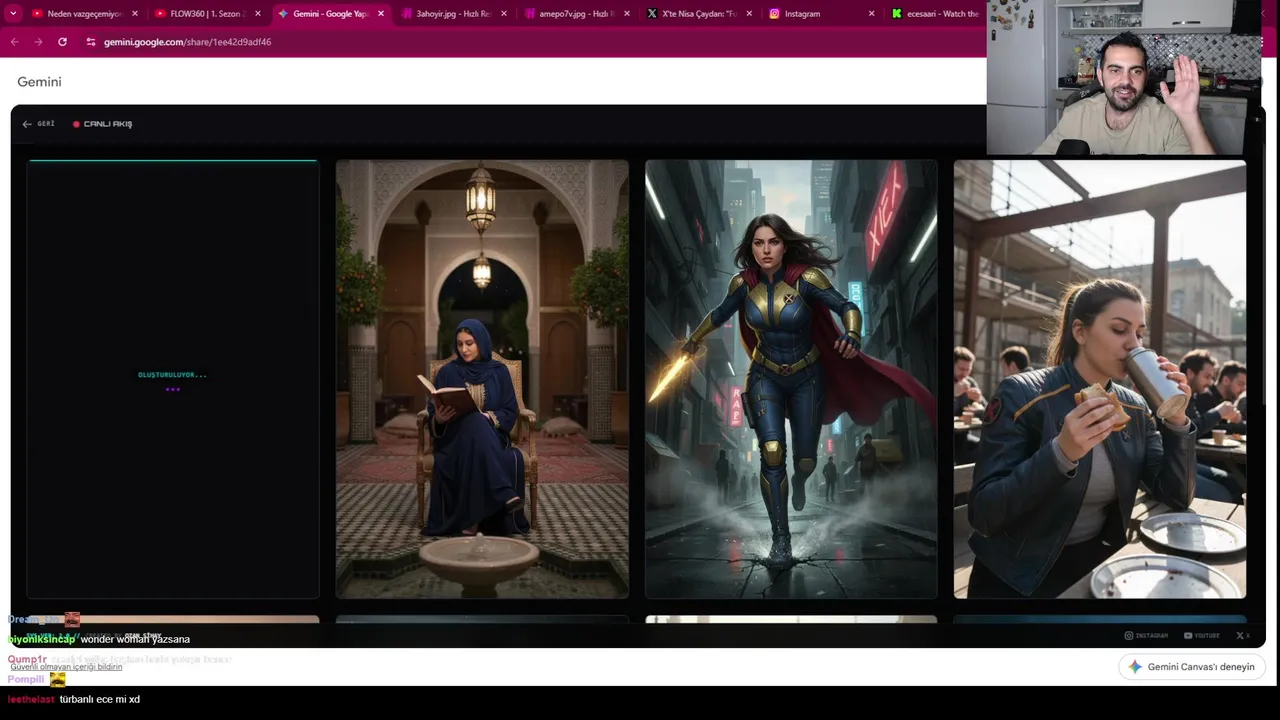Click the Gemini logo text

pyautogui.click(x=39, y=82)
